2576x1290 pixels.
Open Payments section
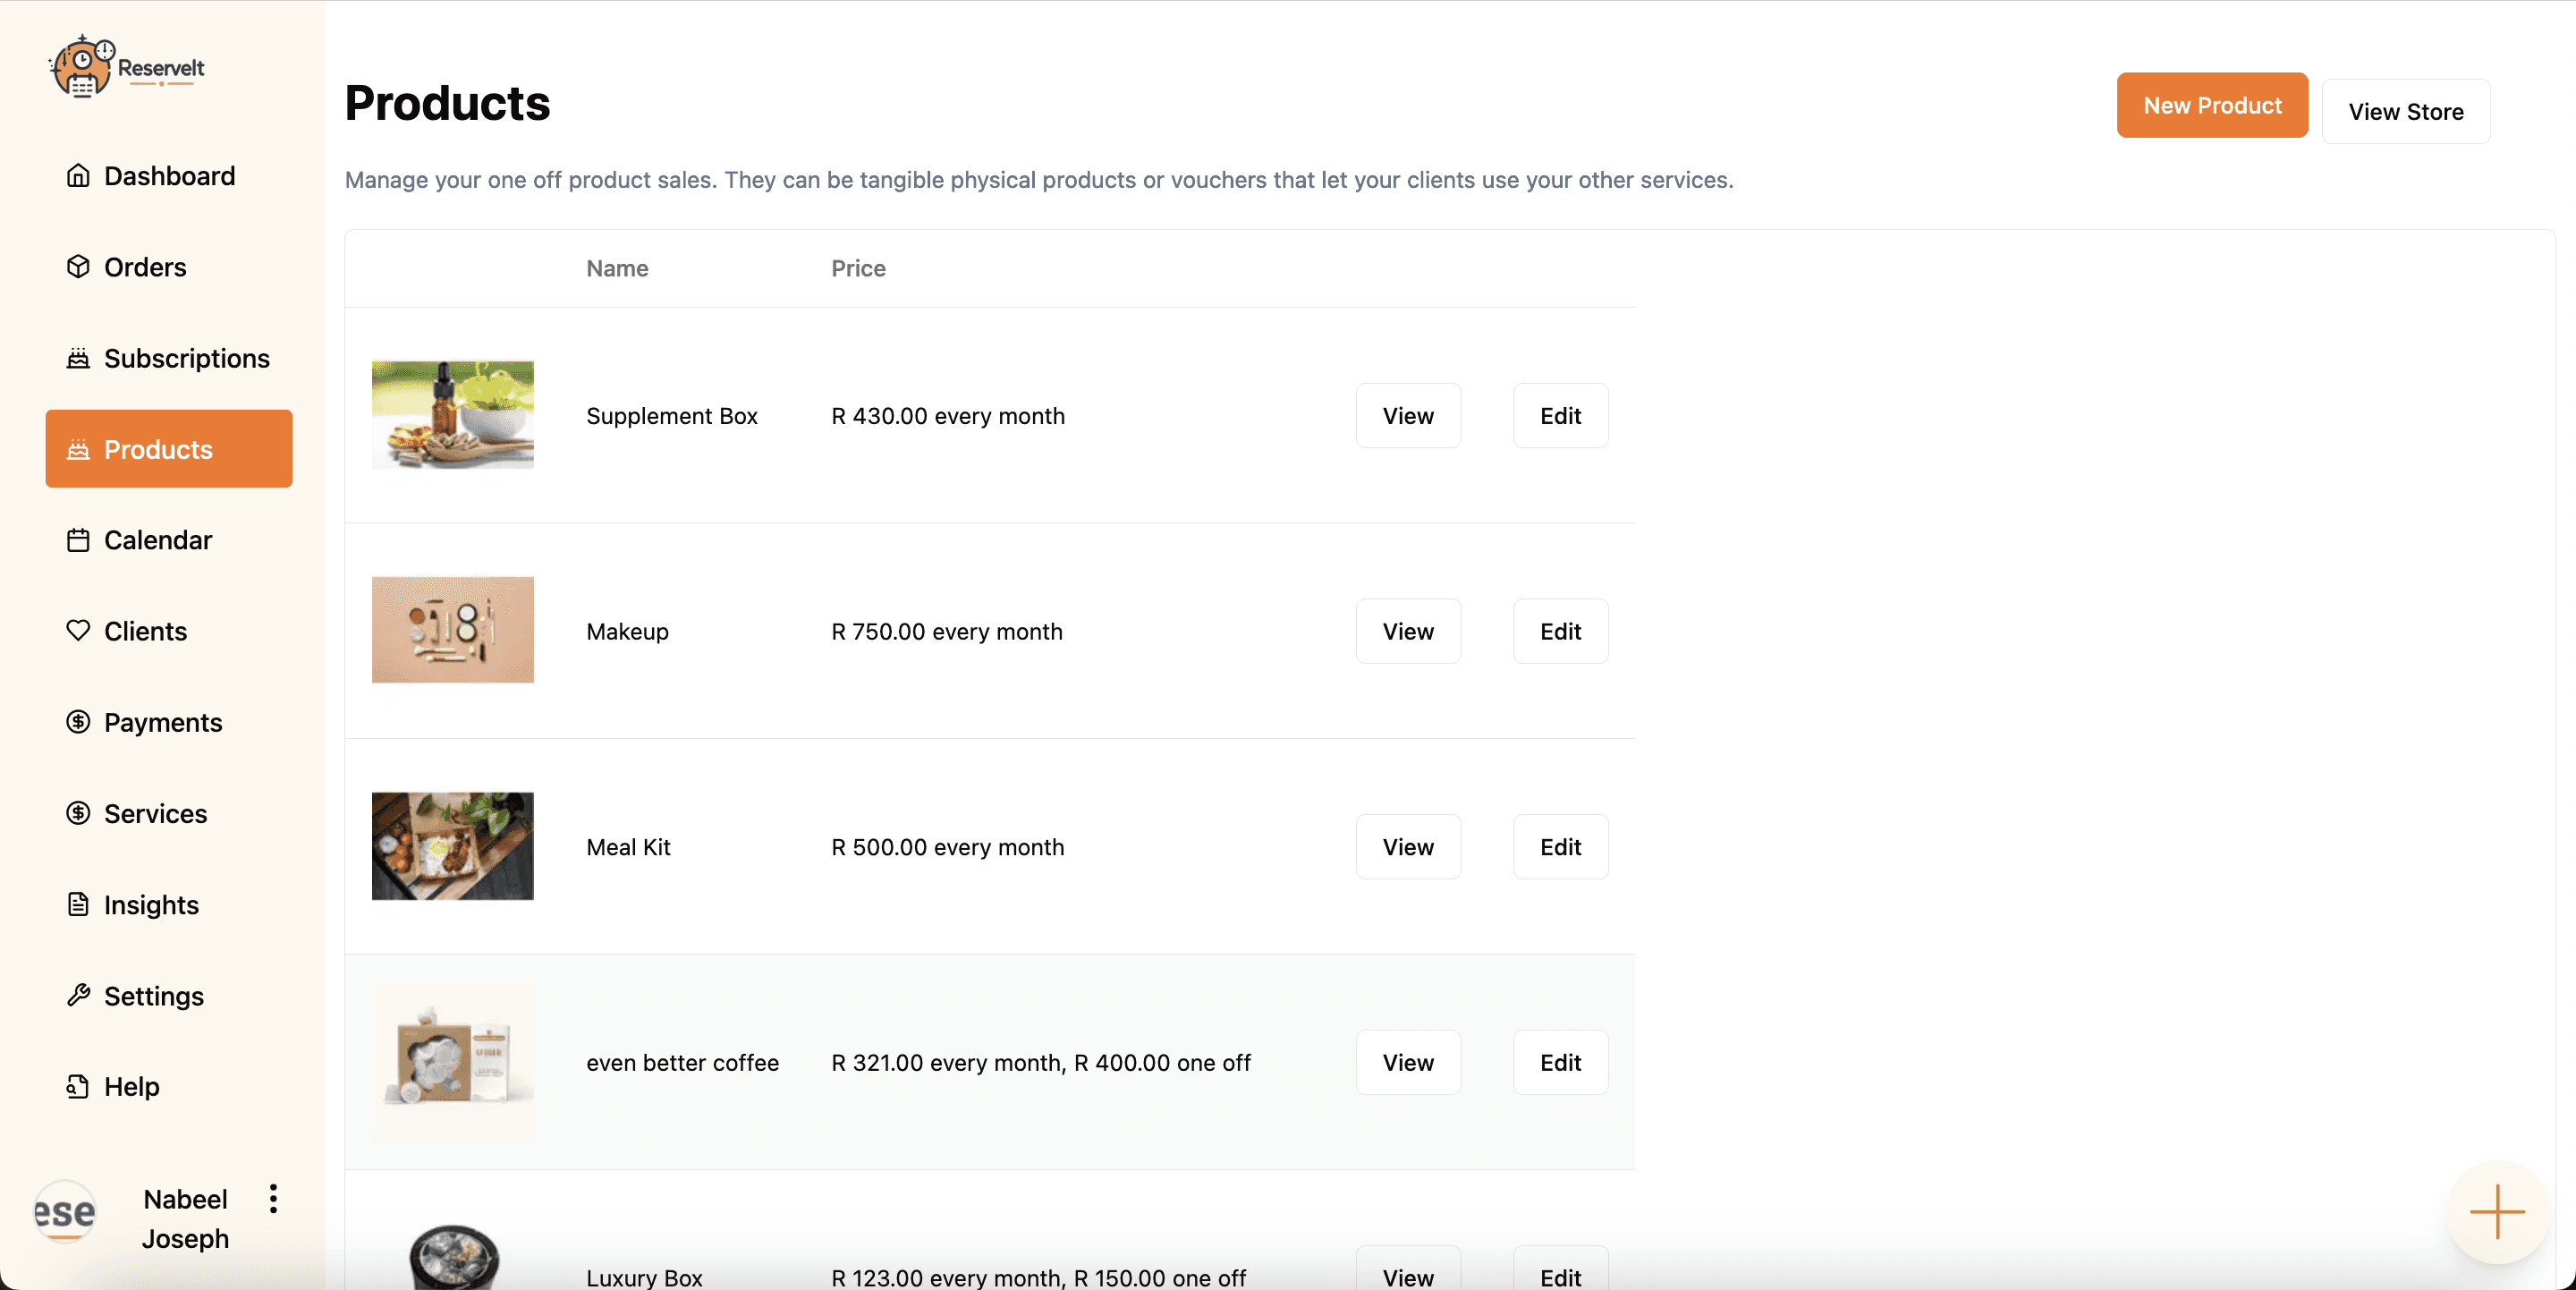169,722
